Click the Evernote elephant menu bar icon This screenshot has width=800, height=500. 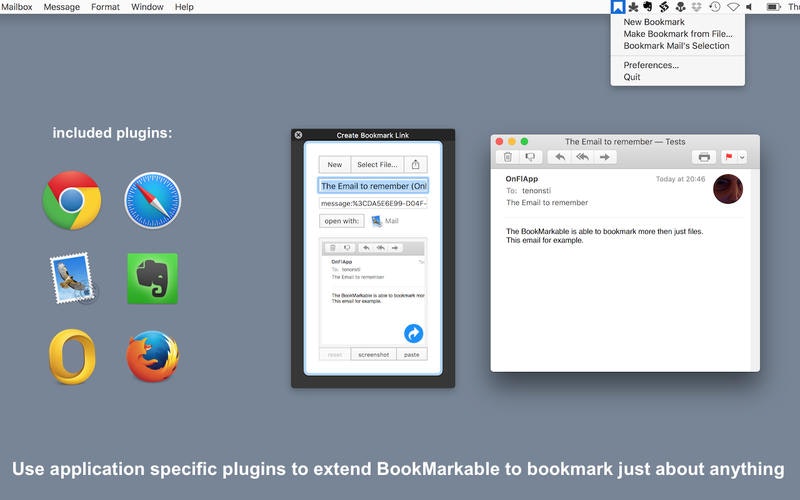(x=648, y=7)
